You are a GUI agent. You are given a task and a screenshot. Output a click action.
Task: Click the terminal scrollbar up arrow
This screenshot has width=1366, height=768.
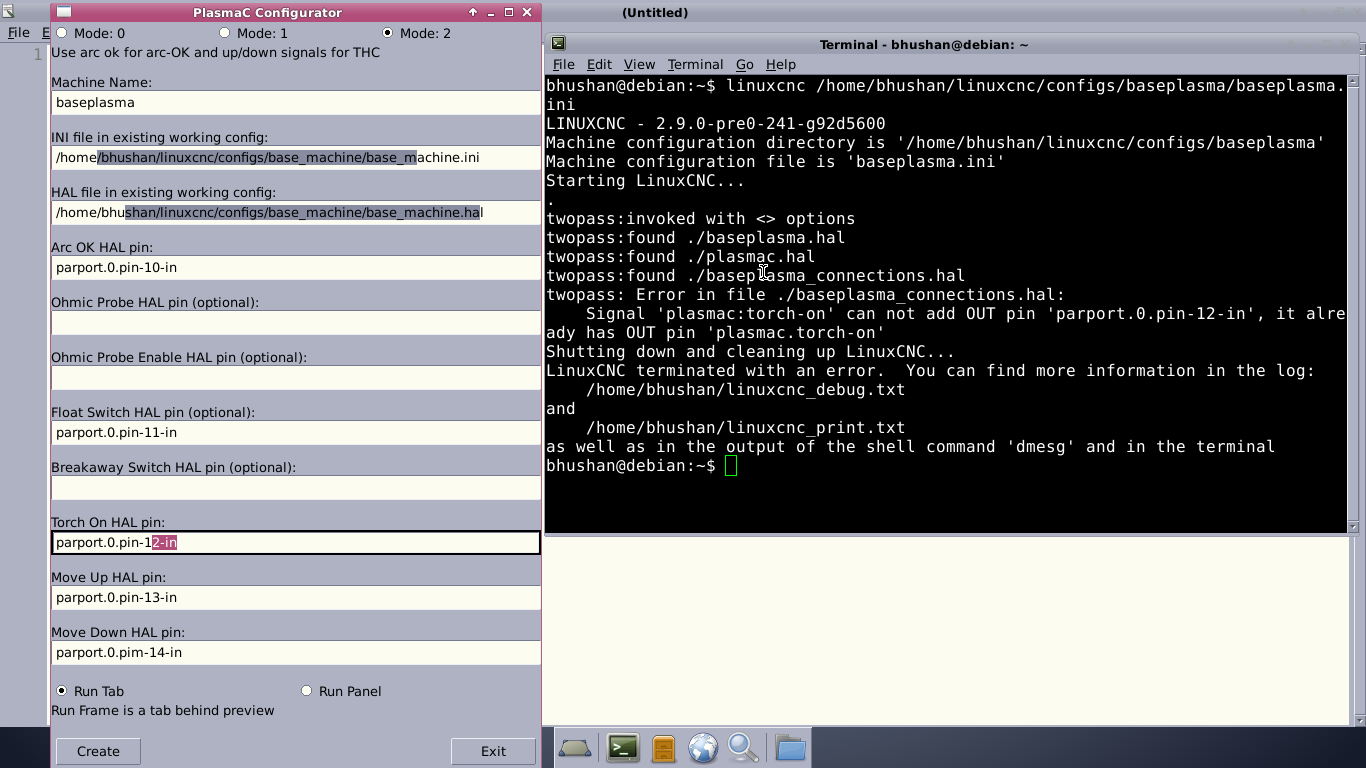pyautogui.click(x=1355, y=82)
